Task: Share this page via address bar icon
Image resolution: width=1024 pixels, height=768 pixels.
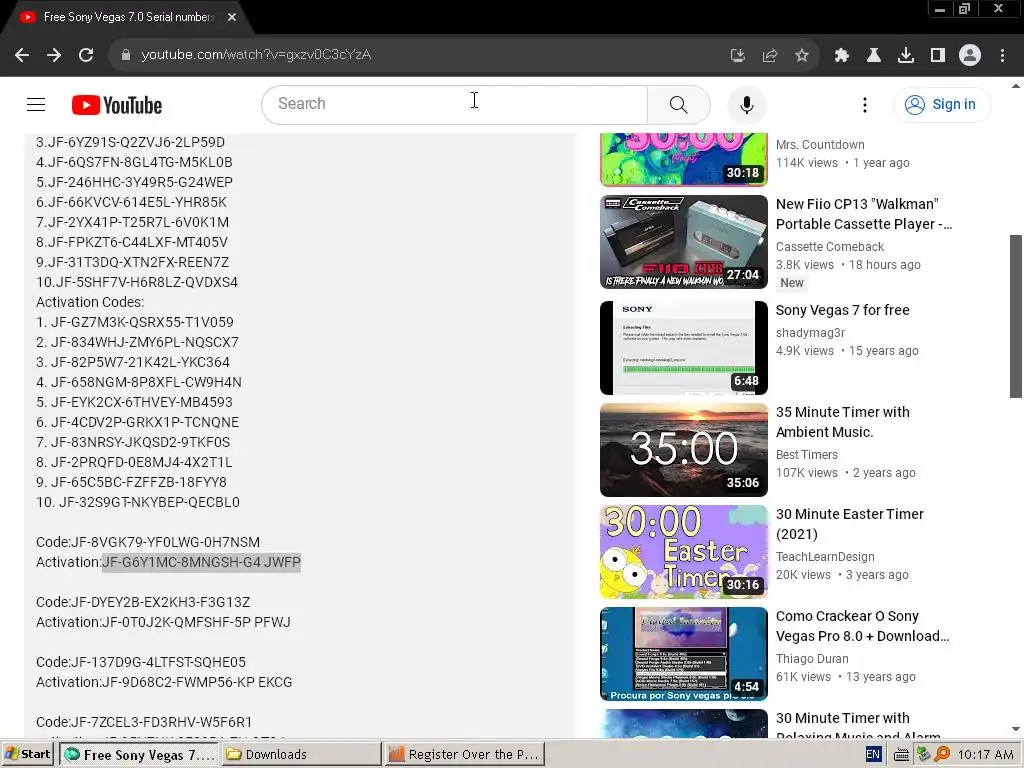Action: [769, 55]
